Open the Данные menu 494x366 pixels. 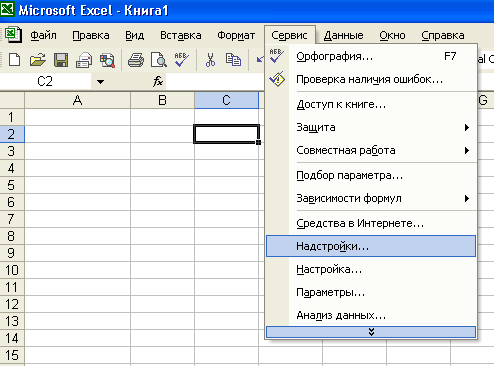pos(343,35)
